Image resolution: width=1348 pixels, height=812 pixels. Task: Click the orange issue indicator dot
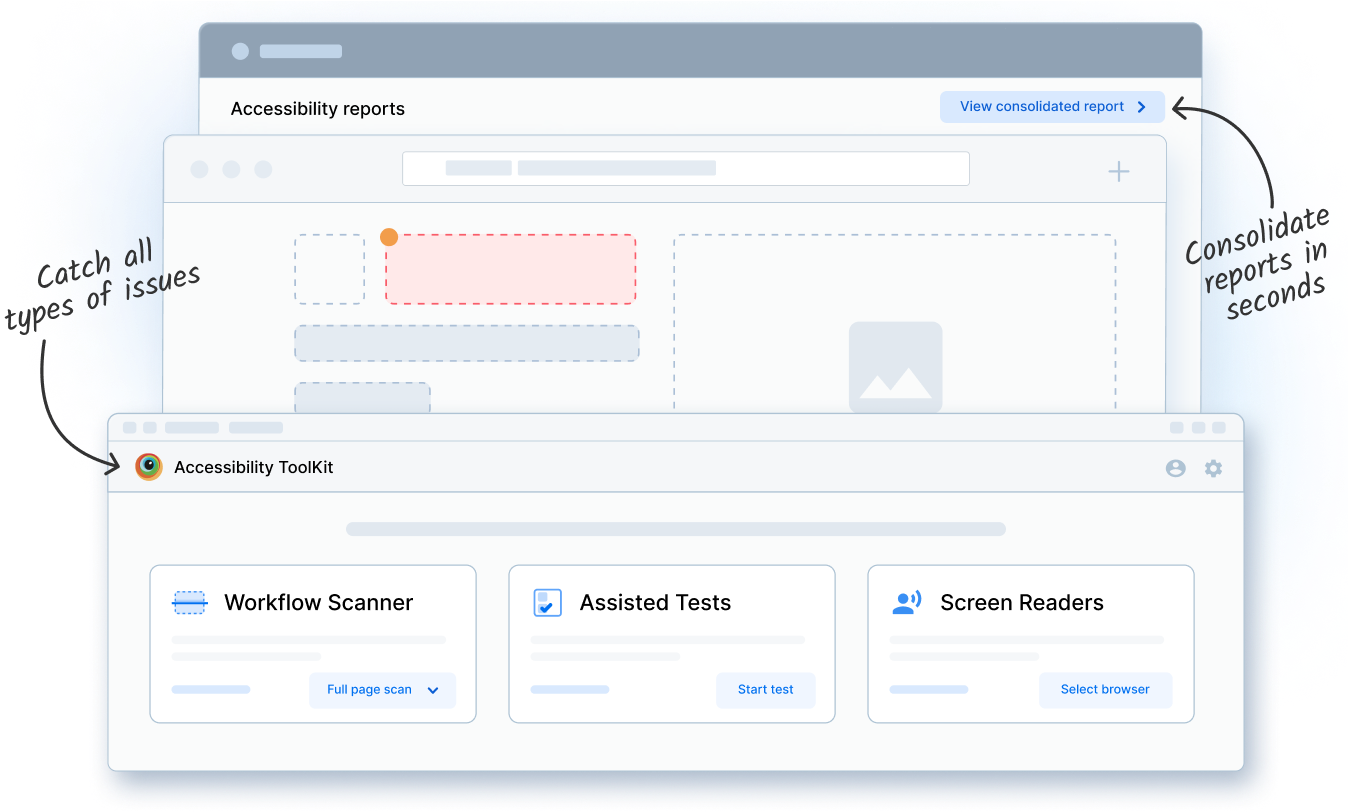[x=388, y=236]
